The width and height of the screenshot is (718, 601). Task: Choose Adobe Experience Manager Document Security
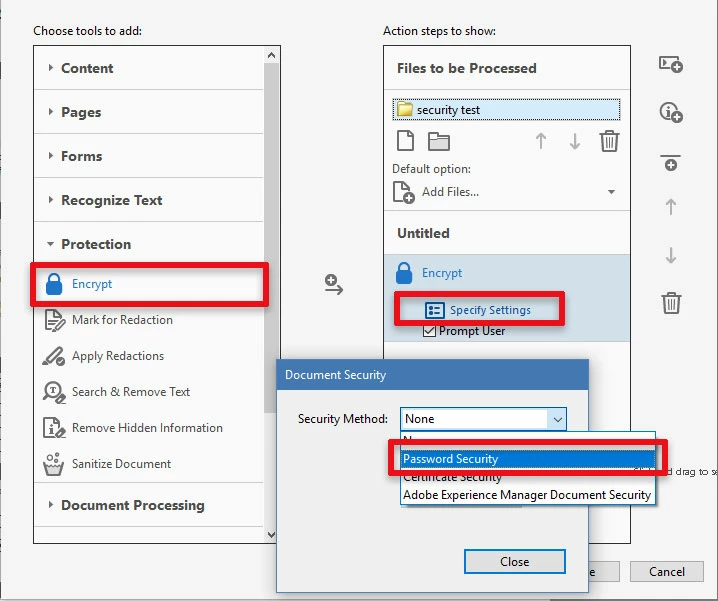[x=527, y=495]
